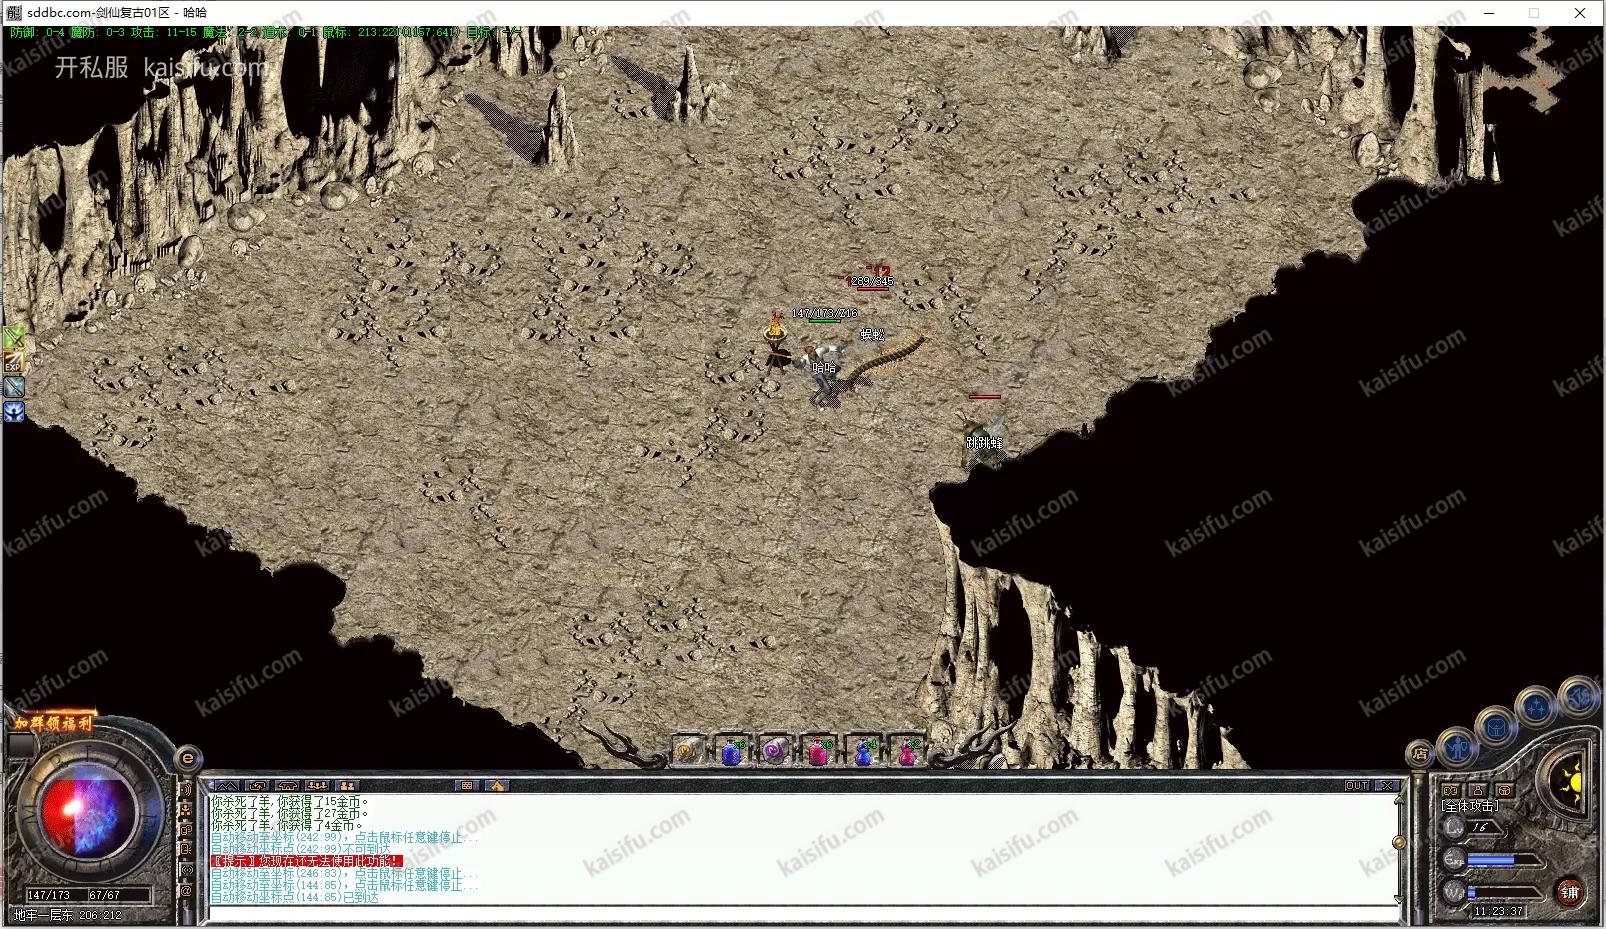Open the group members chat toolbar icon

317,785
